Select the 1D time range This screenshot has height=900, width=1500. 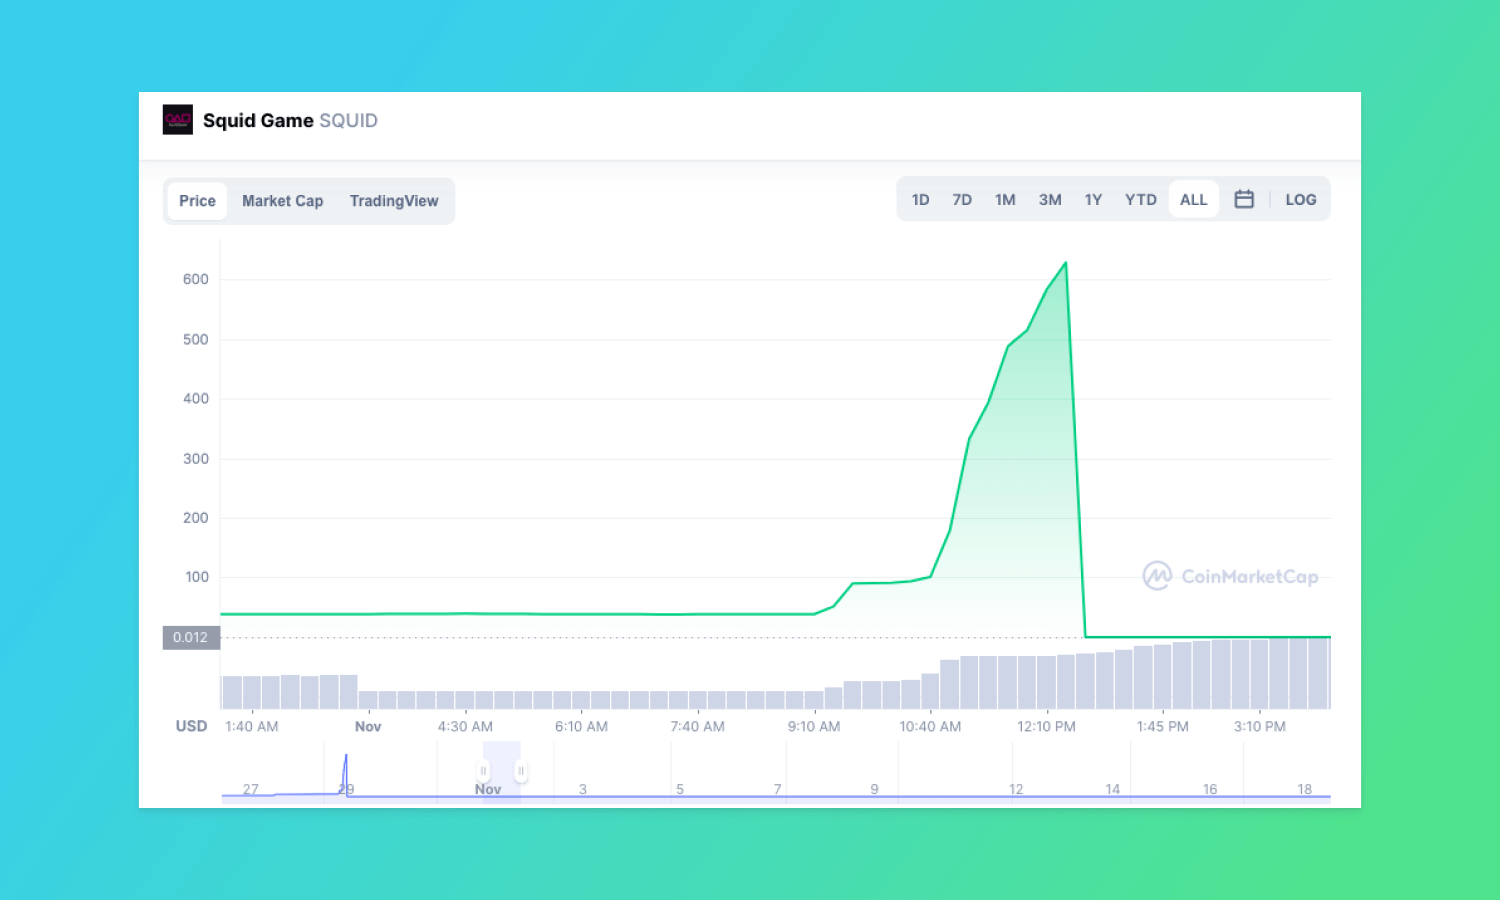pyautogui.click(x=920, y=200)
